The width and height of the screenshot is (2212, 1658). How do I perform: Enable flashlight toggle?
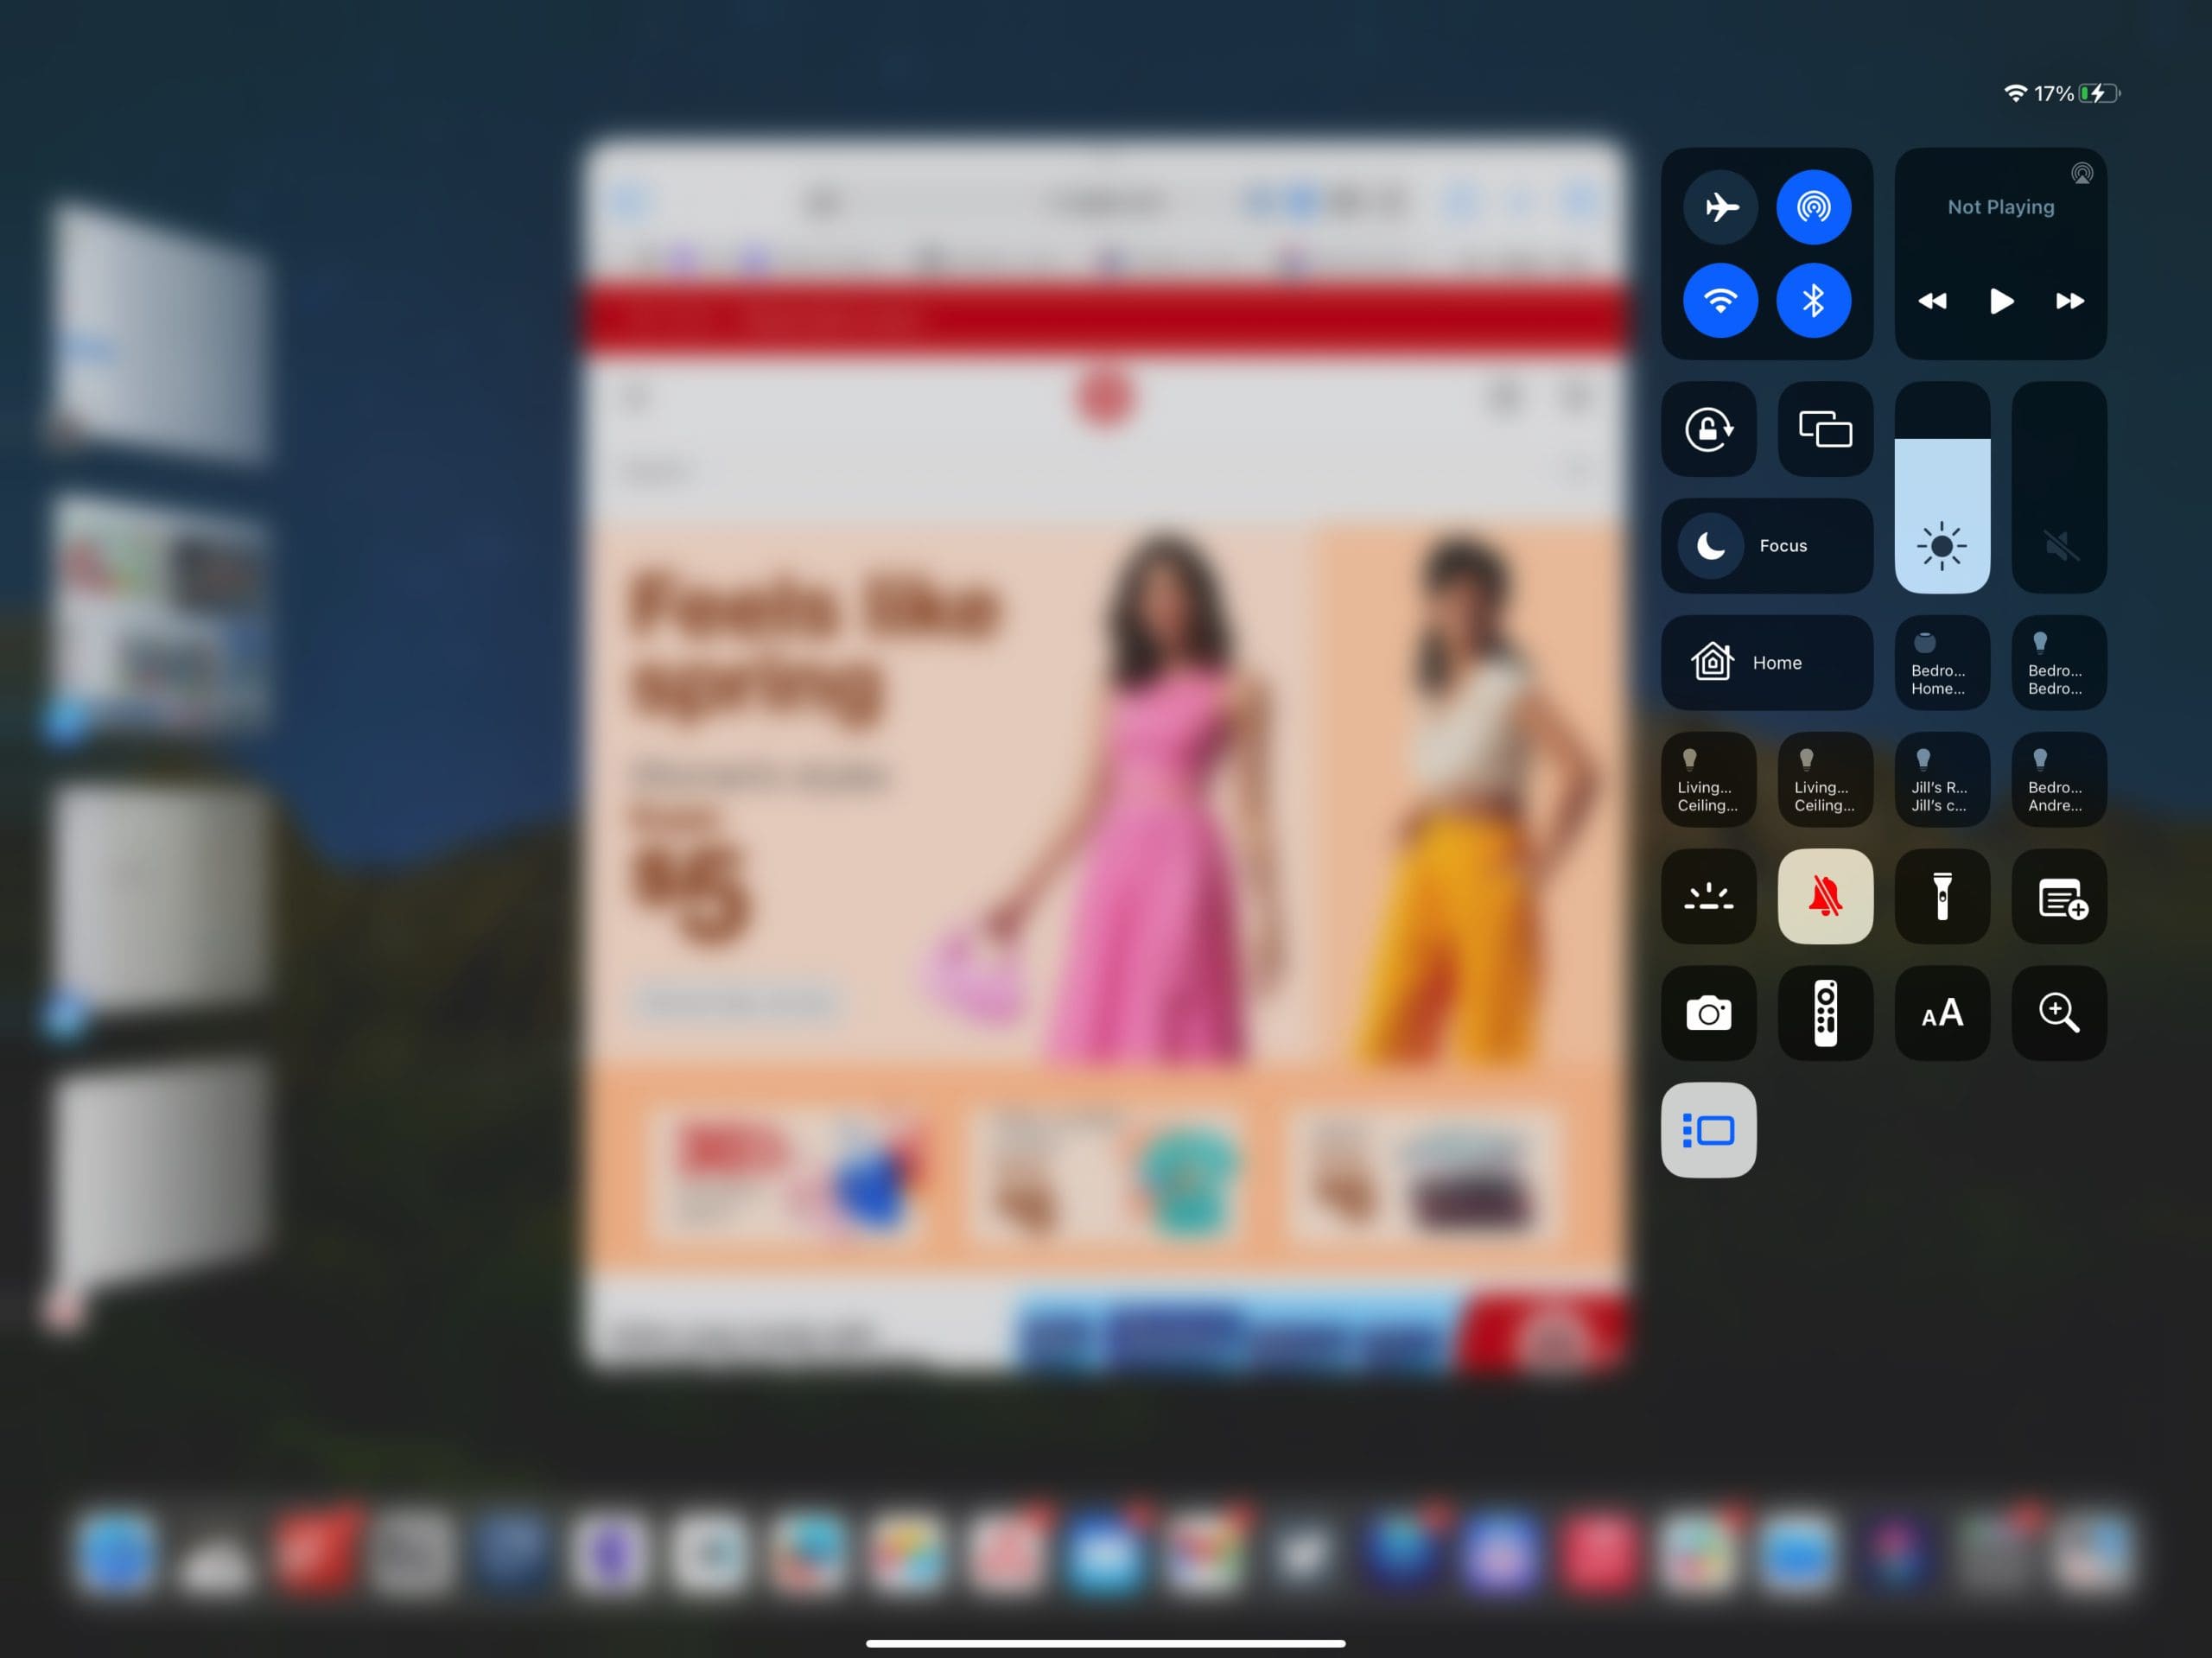tap(1941, 895)
